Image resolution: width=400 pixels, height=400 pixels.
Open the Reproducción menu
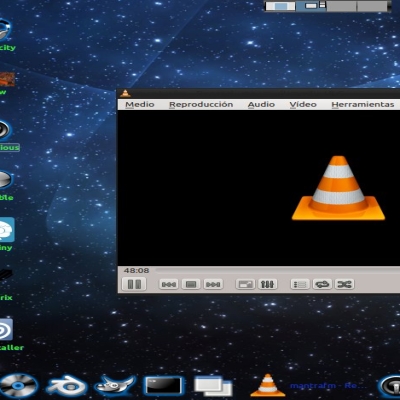point(201,104)
